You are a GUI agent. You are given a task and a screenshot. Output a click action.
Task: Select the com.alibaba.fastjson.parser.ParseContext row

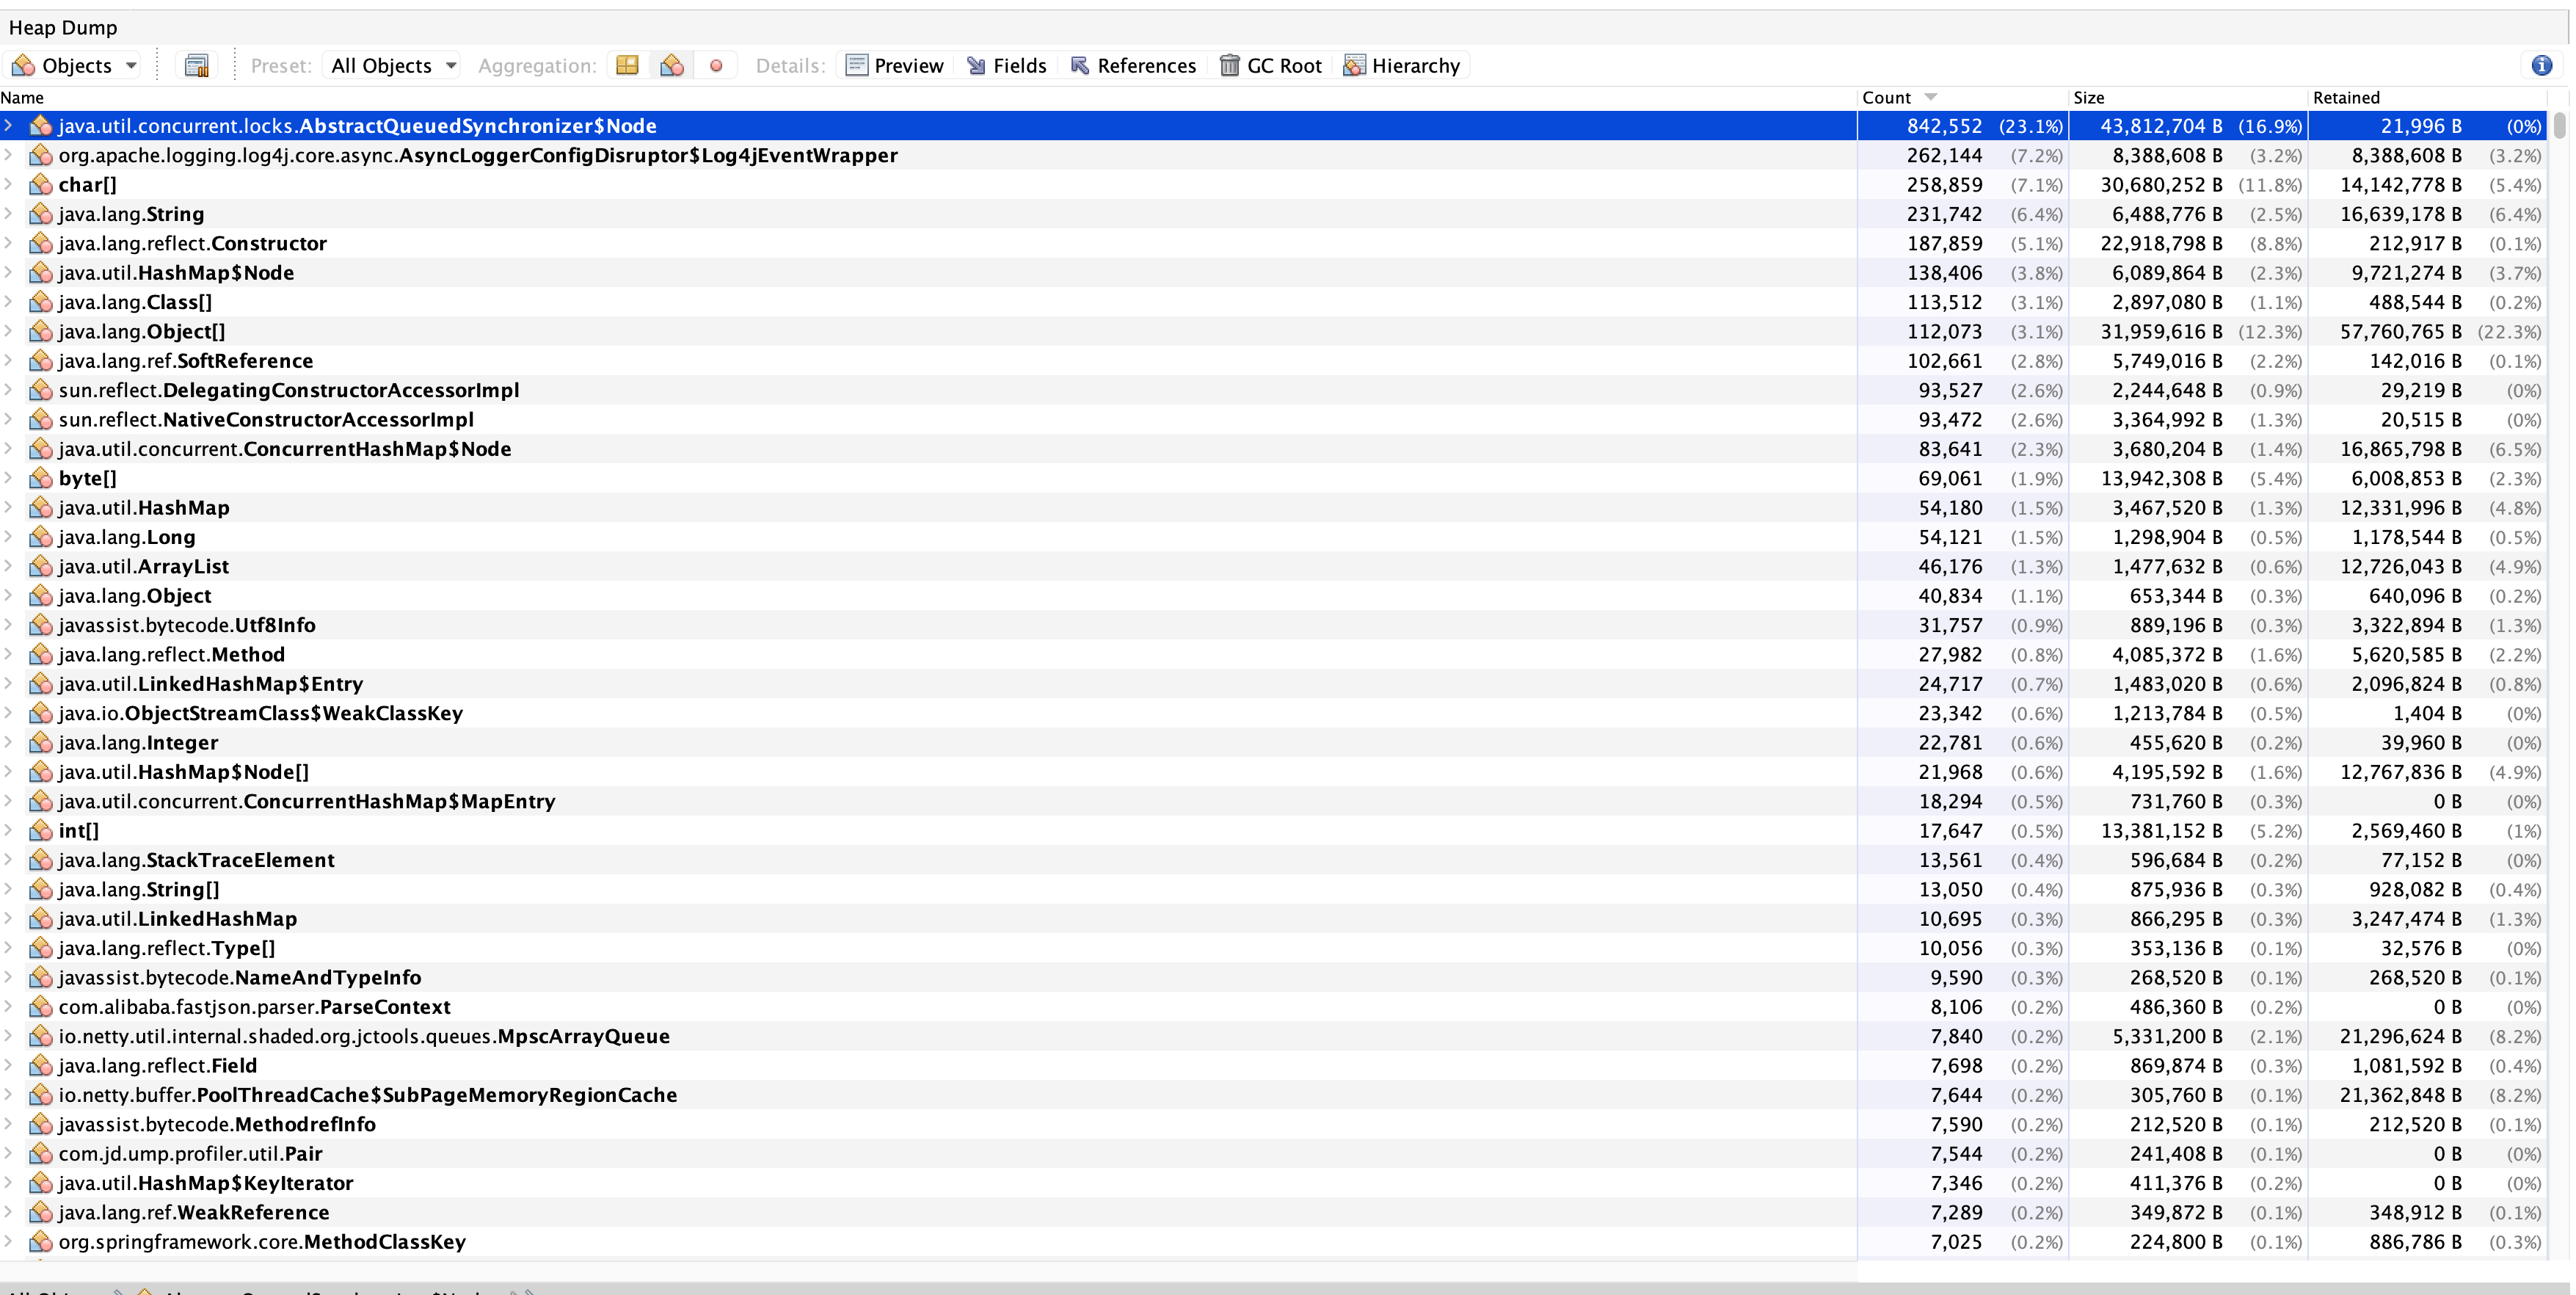1274,1007
